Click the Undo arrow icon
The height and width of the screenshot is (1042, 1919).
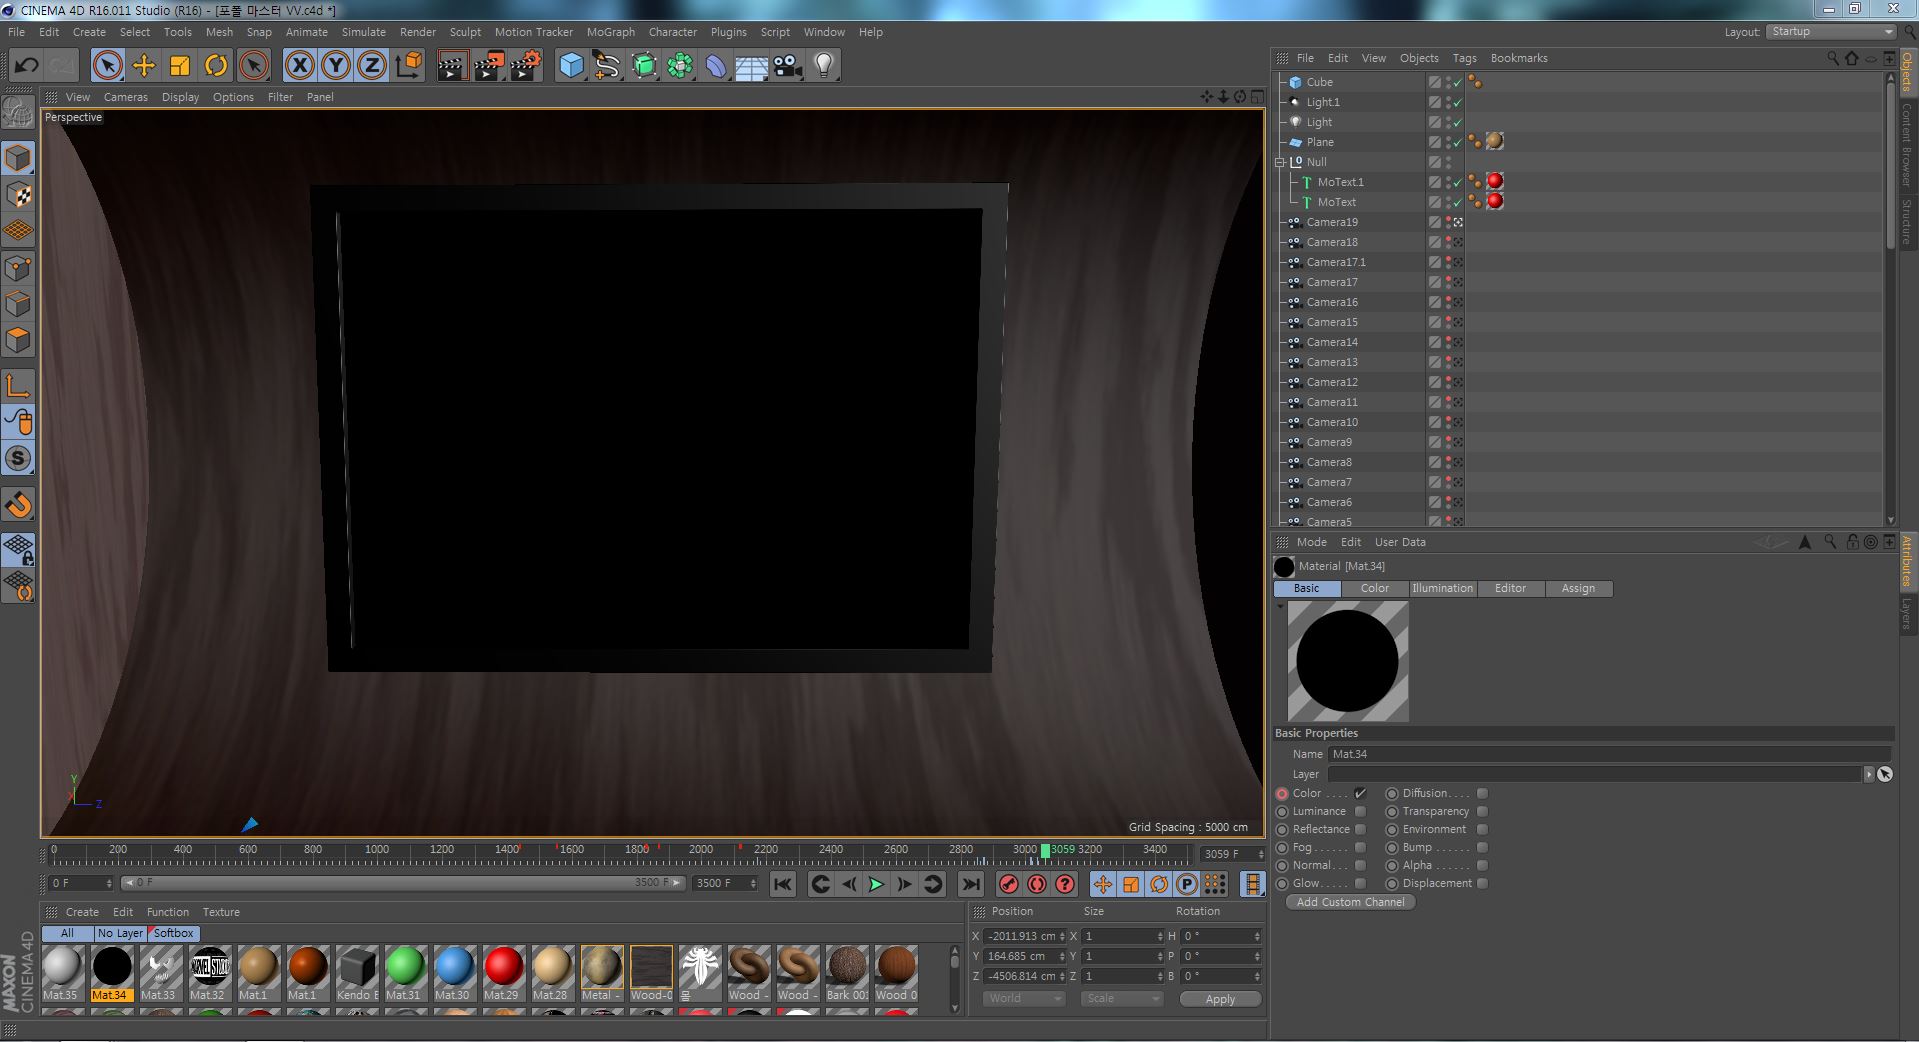[26, 66]
